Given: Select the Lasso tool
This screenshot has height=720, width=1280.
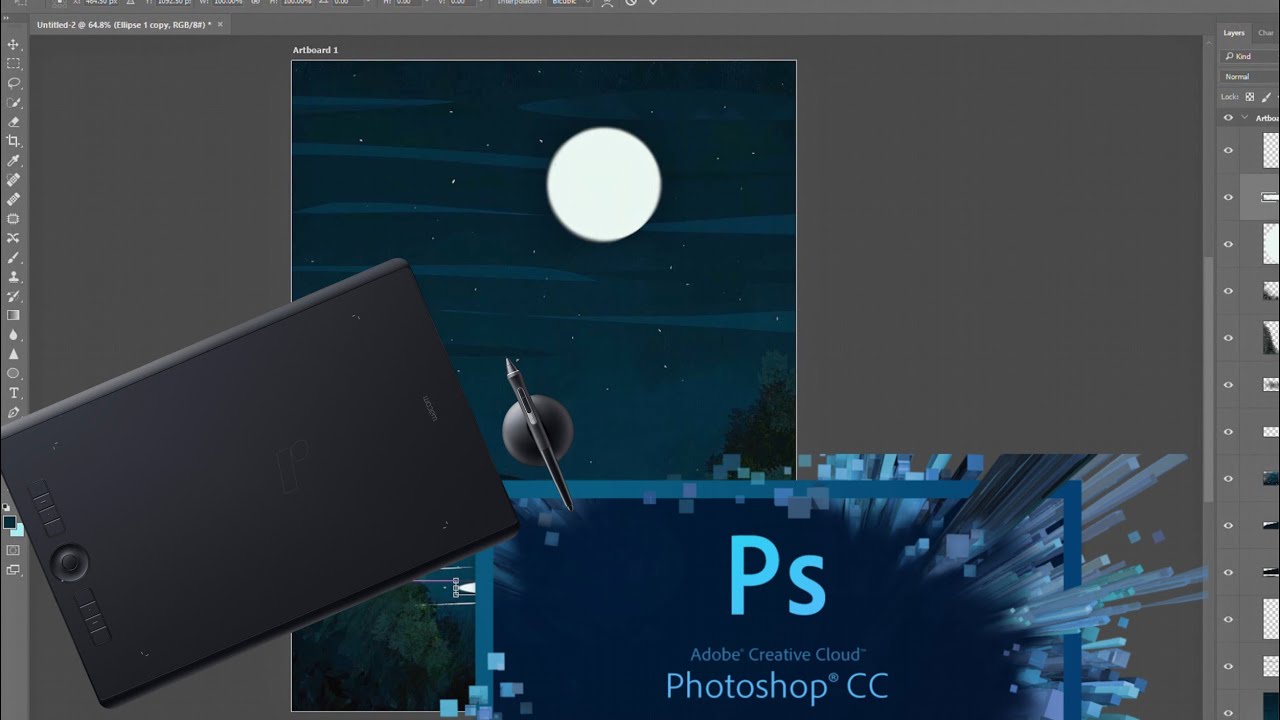Looking at the screenshot, I should [14, 83].
